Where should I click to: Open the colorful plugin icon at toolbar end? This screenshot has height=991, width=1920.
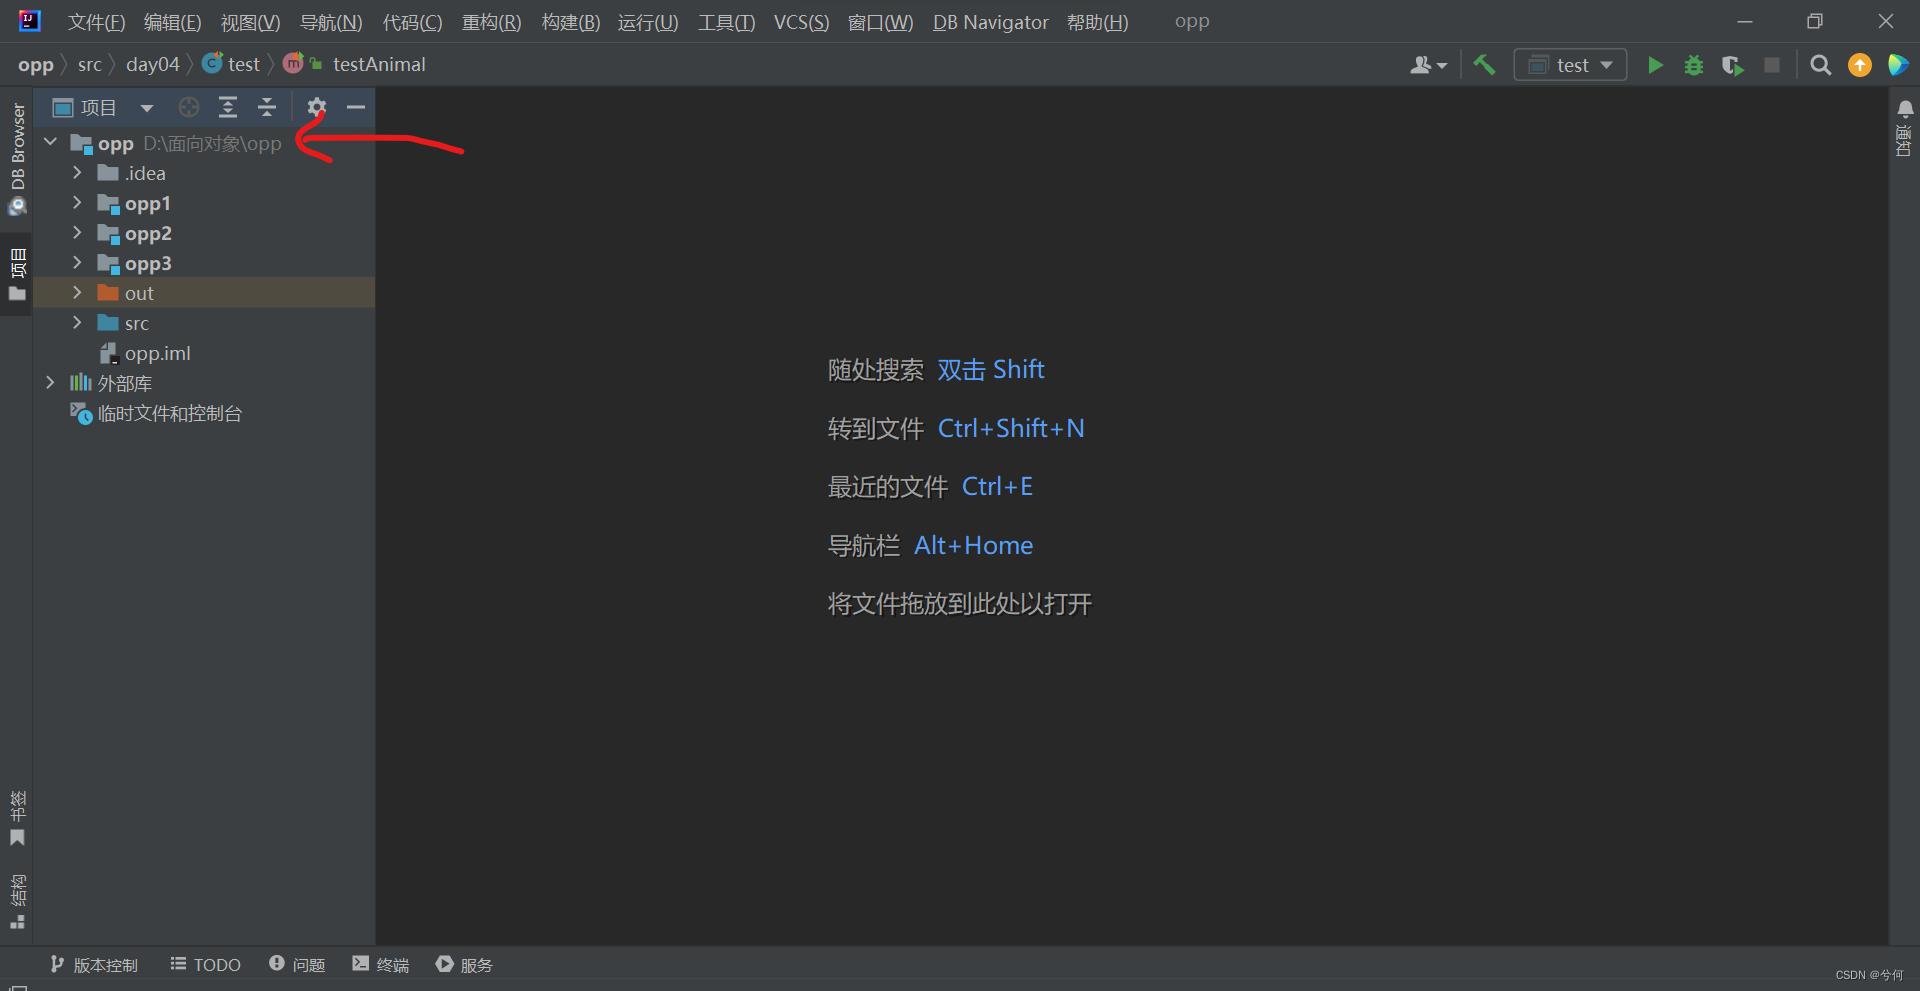coord(1897,65)
